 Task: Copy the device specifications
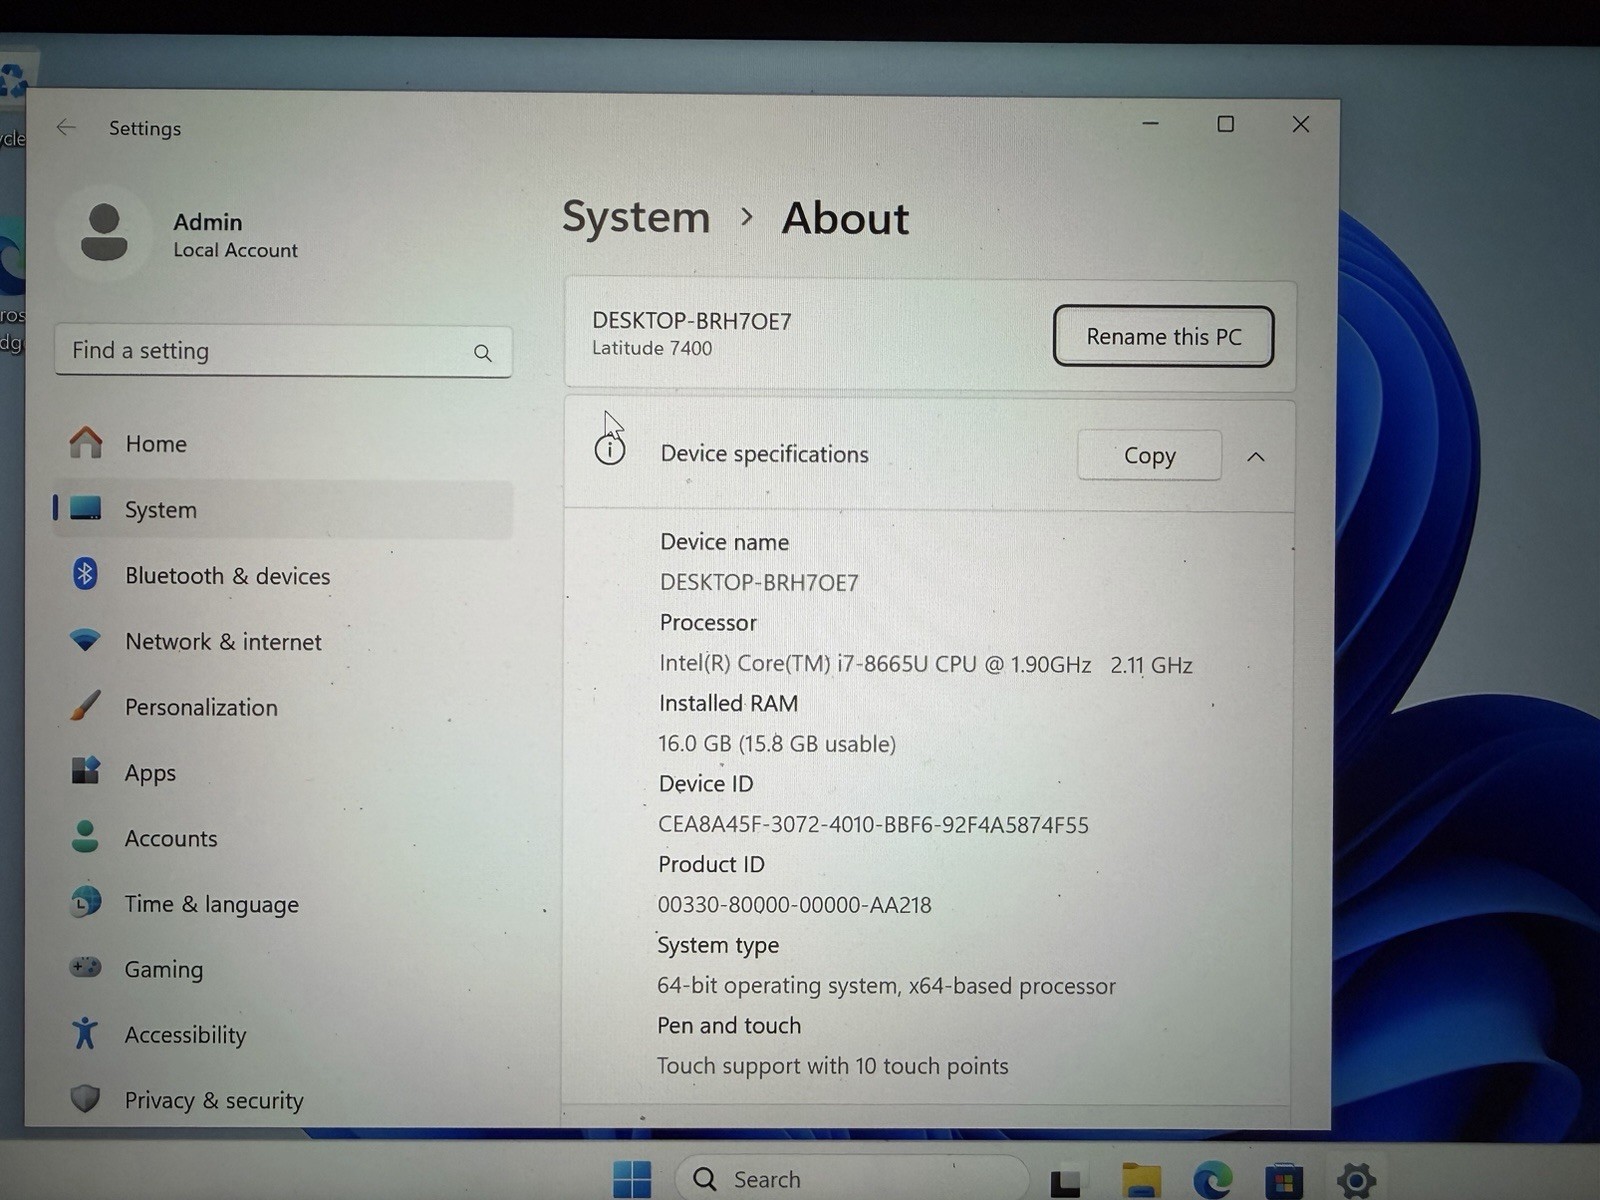[x=1149, y=455]
